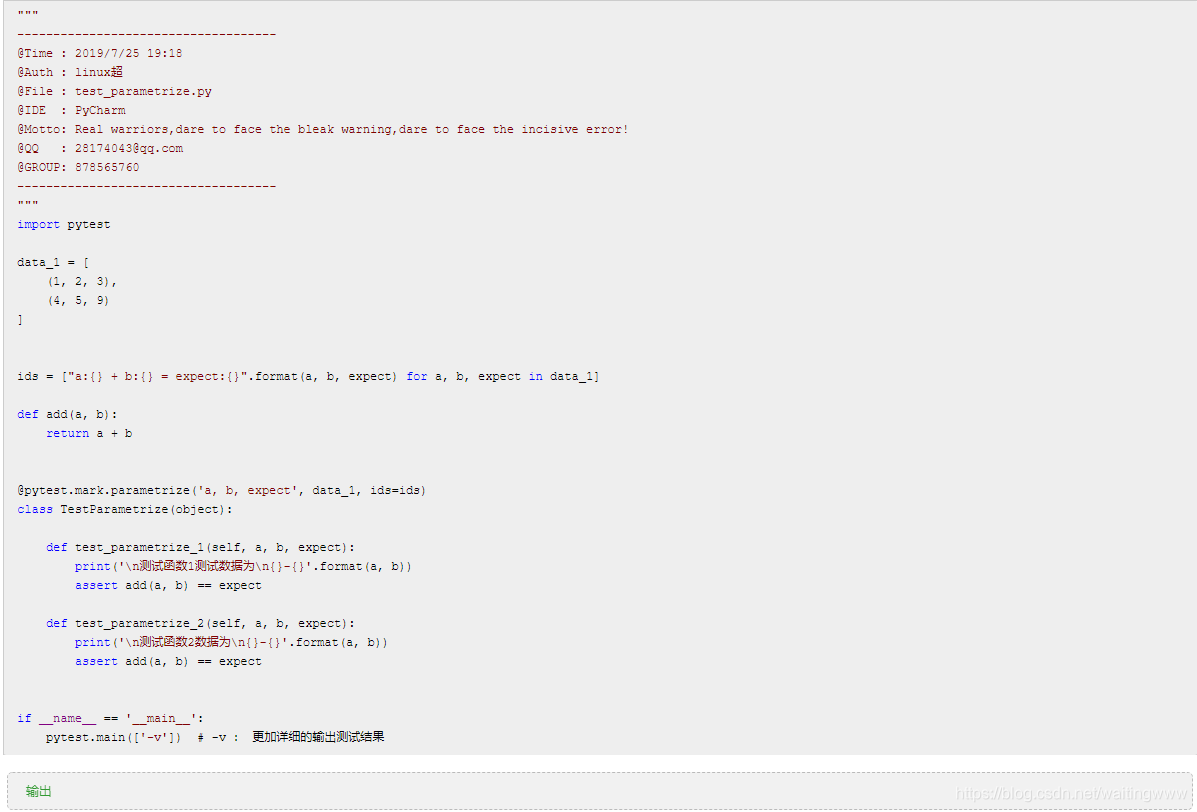Click the 'import pytest' line
Screen dimensions: 1197x812
coord(64,224)
